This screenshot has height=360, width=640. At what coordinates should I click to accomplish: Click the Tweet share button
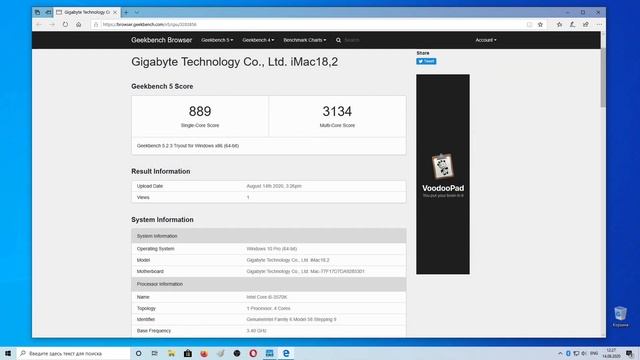426,61
